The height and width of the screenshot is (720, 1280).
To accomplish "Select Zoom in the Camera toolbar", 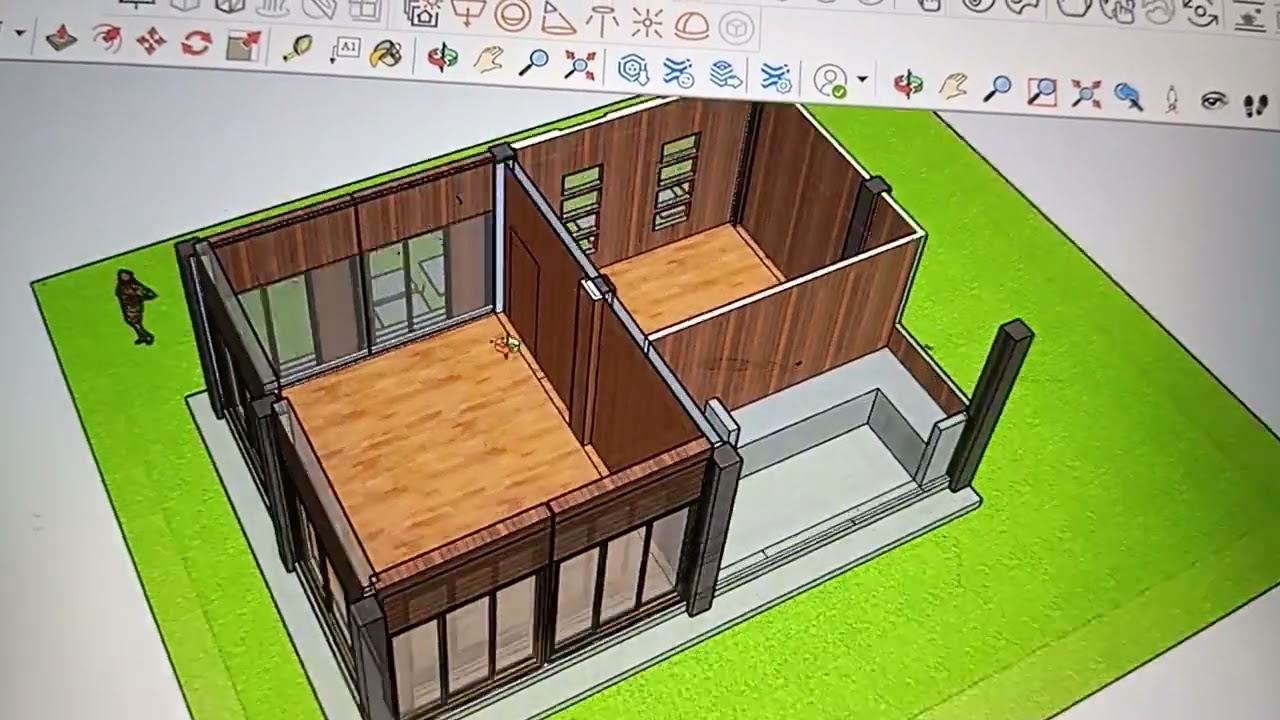I will point(997,89).
